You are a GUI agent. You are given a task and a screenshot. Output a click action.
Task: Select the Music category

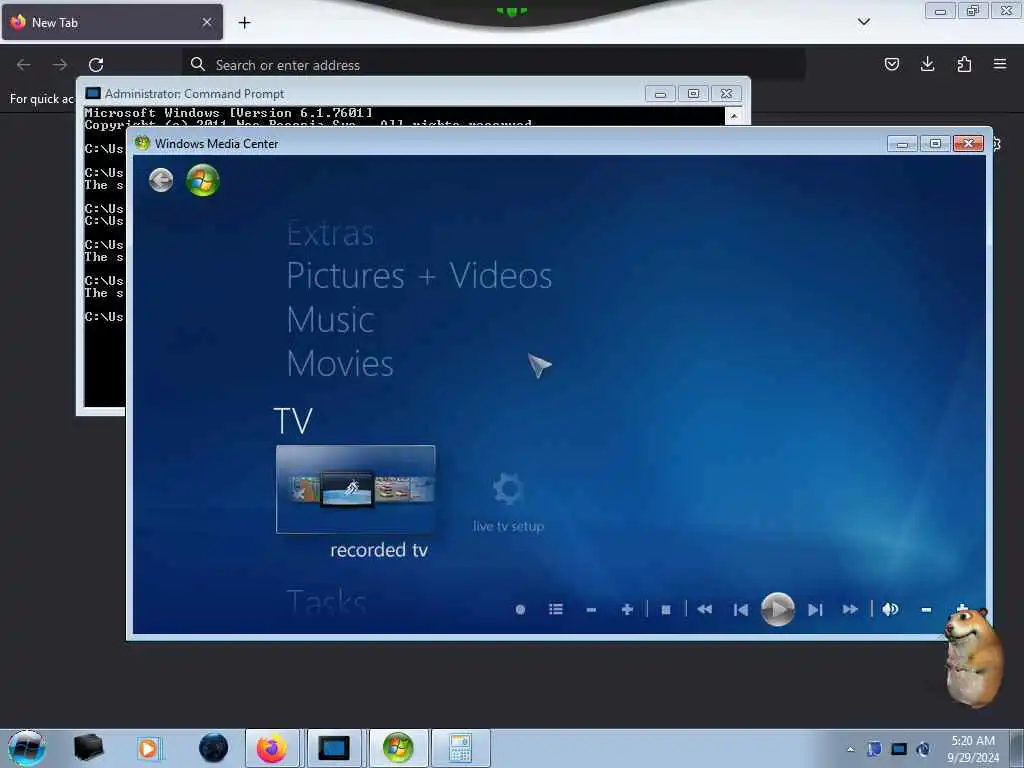[x=330, y=320]
